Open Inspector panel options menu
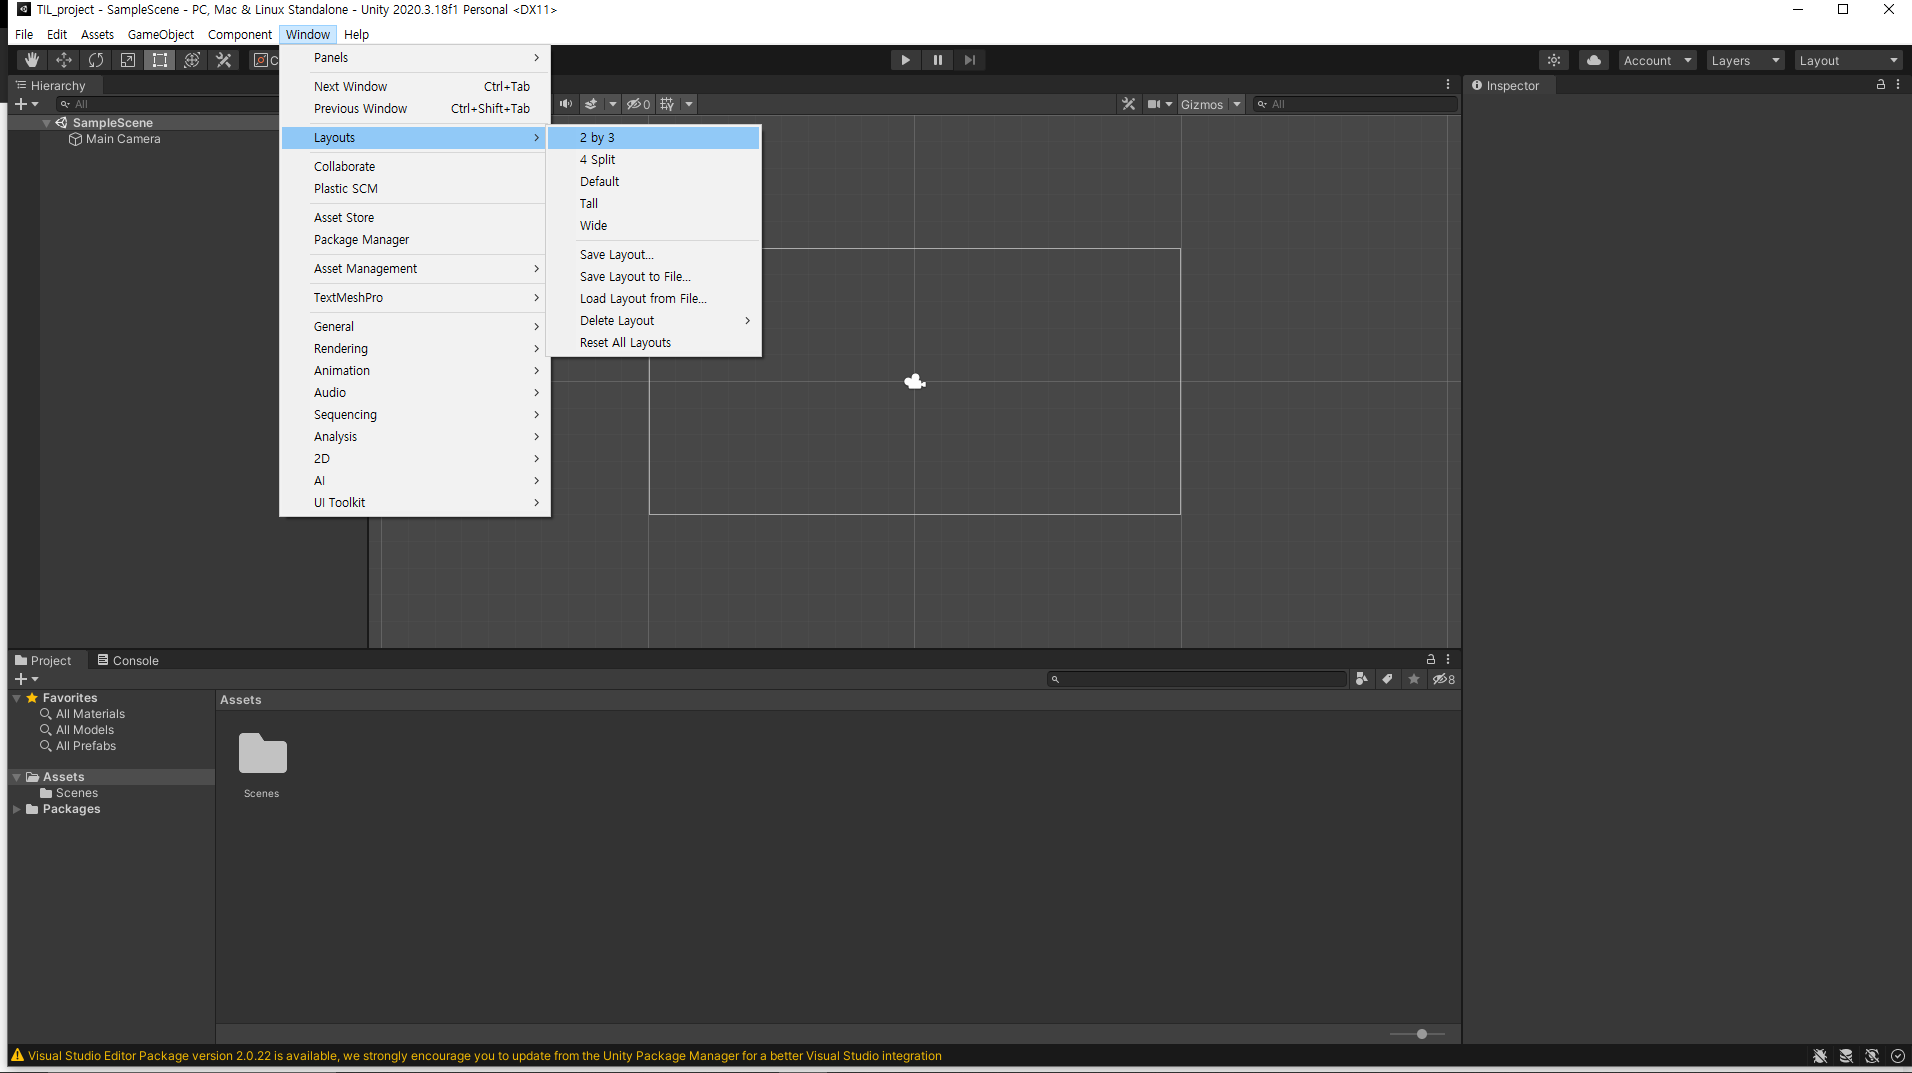The width and height of the screenshot is (1912, 1073). 1898,85
